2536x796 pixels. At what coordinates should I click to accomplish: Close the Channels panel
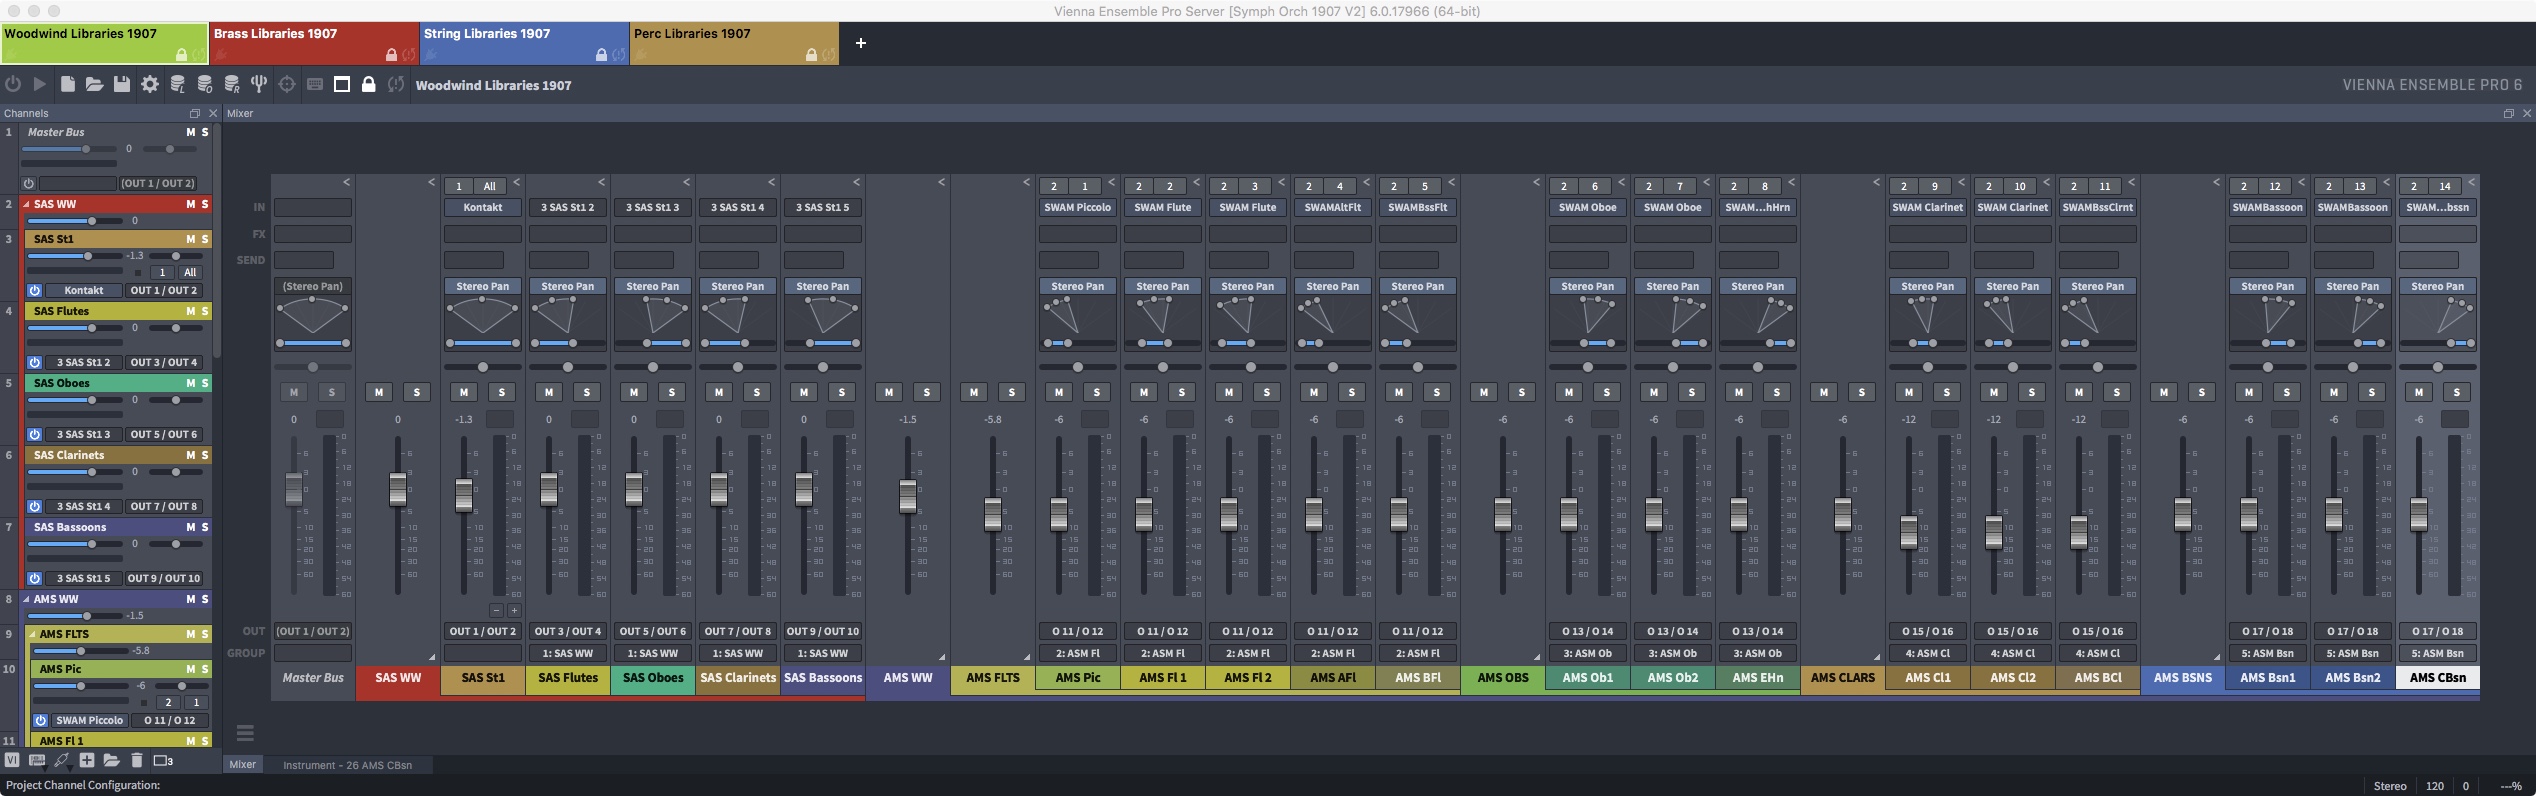[x=212, y=114]
